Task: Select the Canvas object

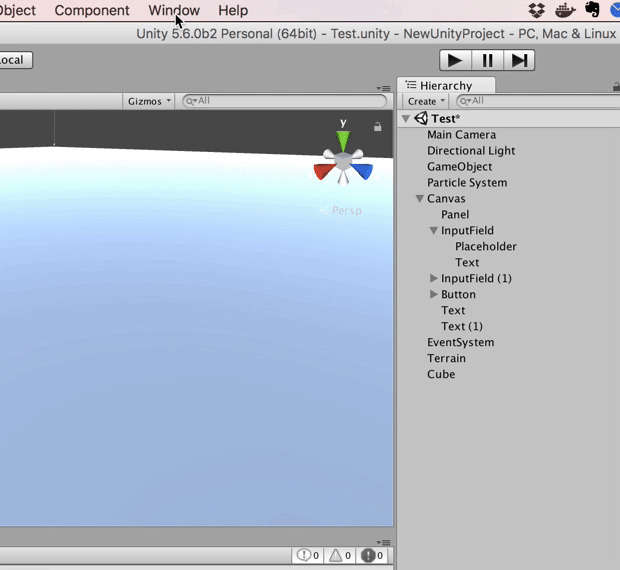Action: (x=446, y=198)
